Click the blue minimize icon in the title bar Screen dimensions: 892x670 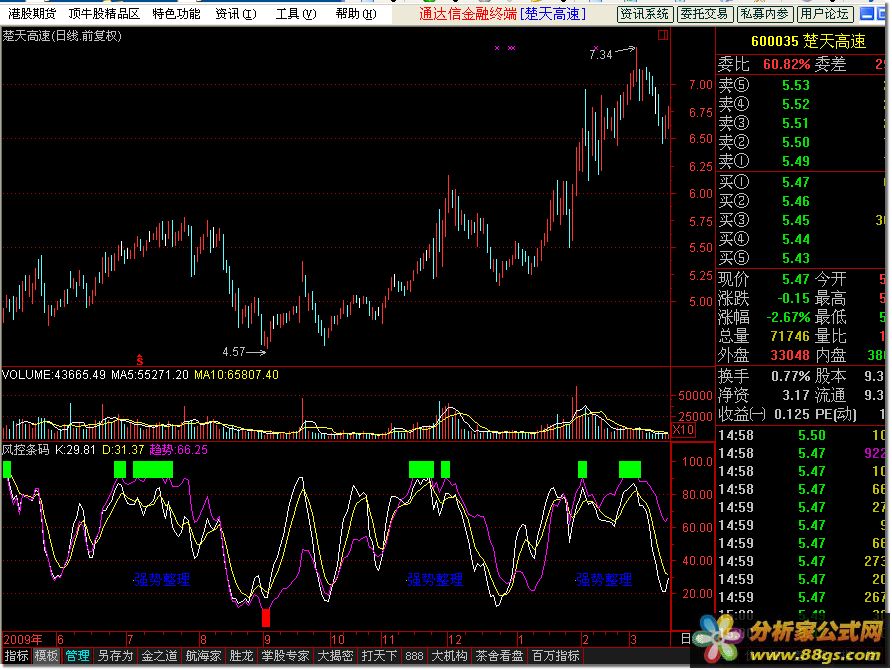pos(866,14)
